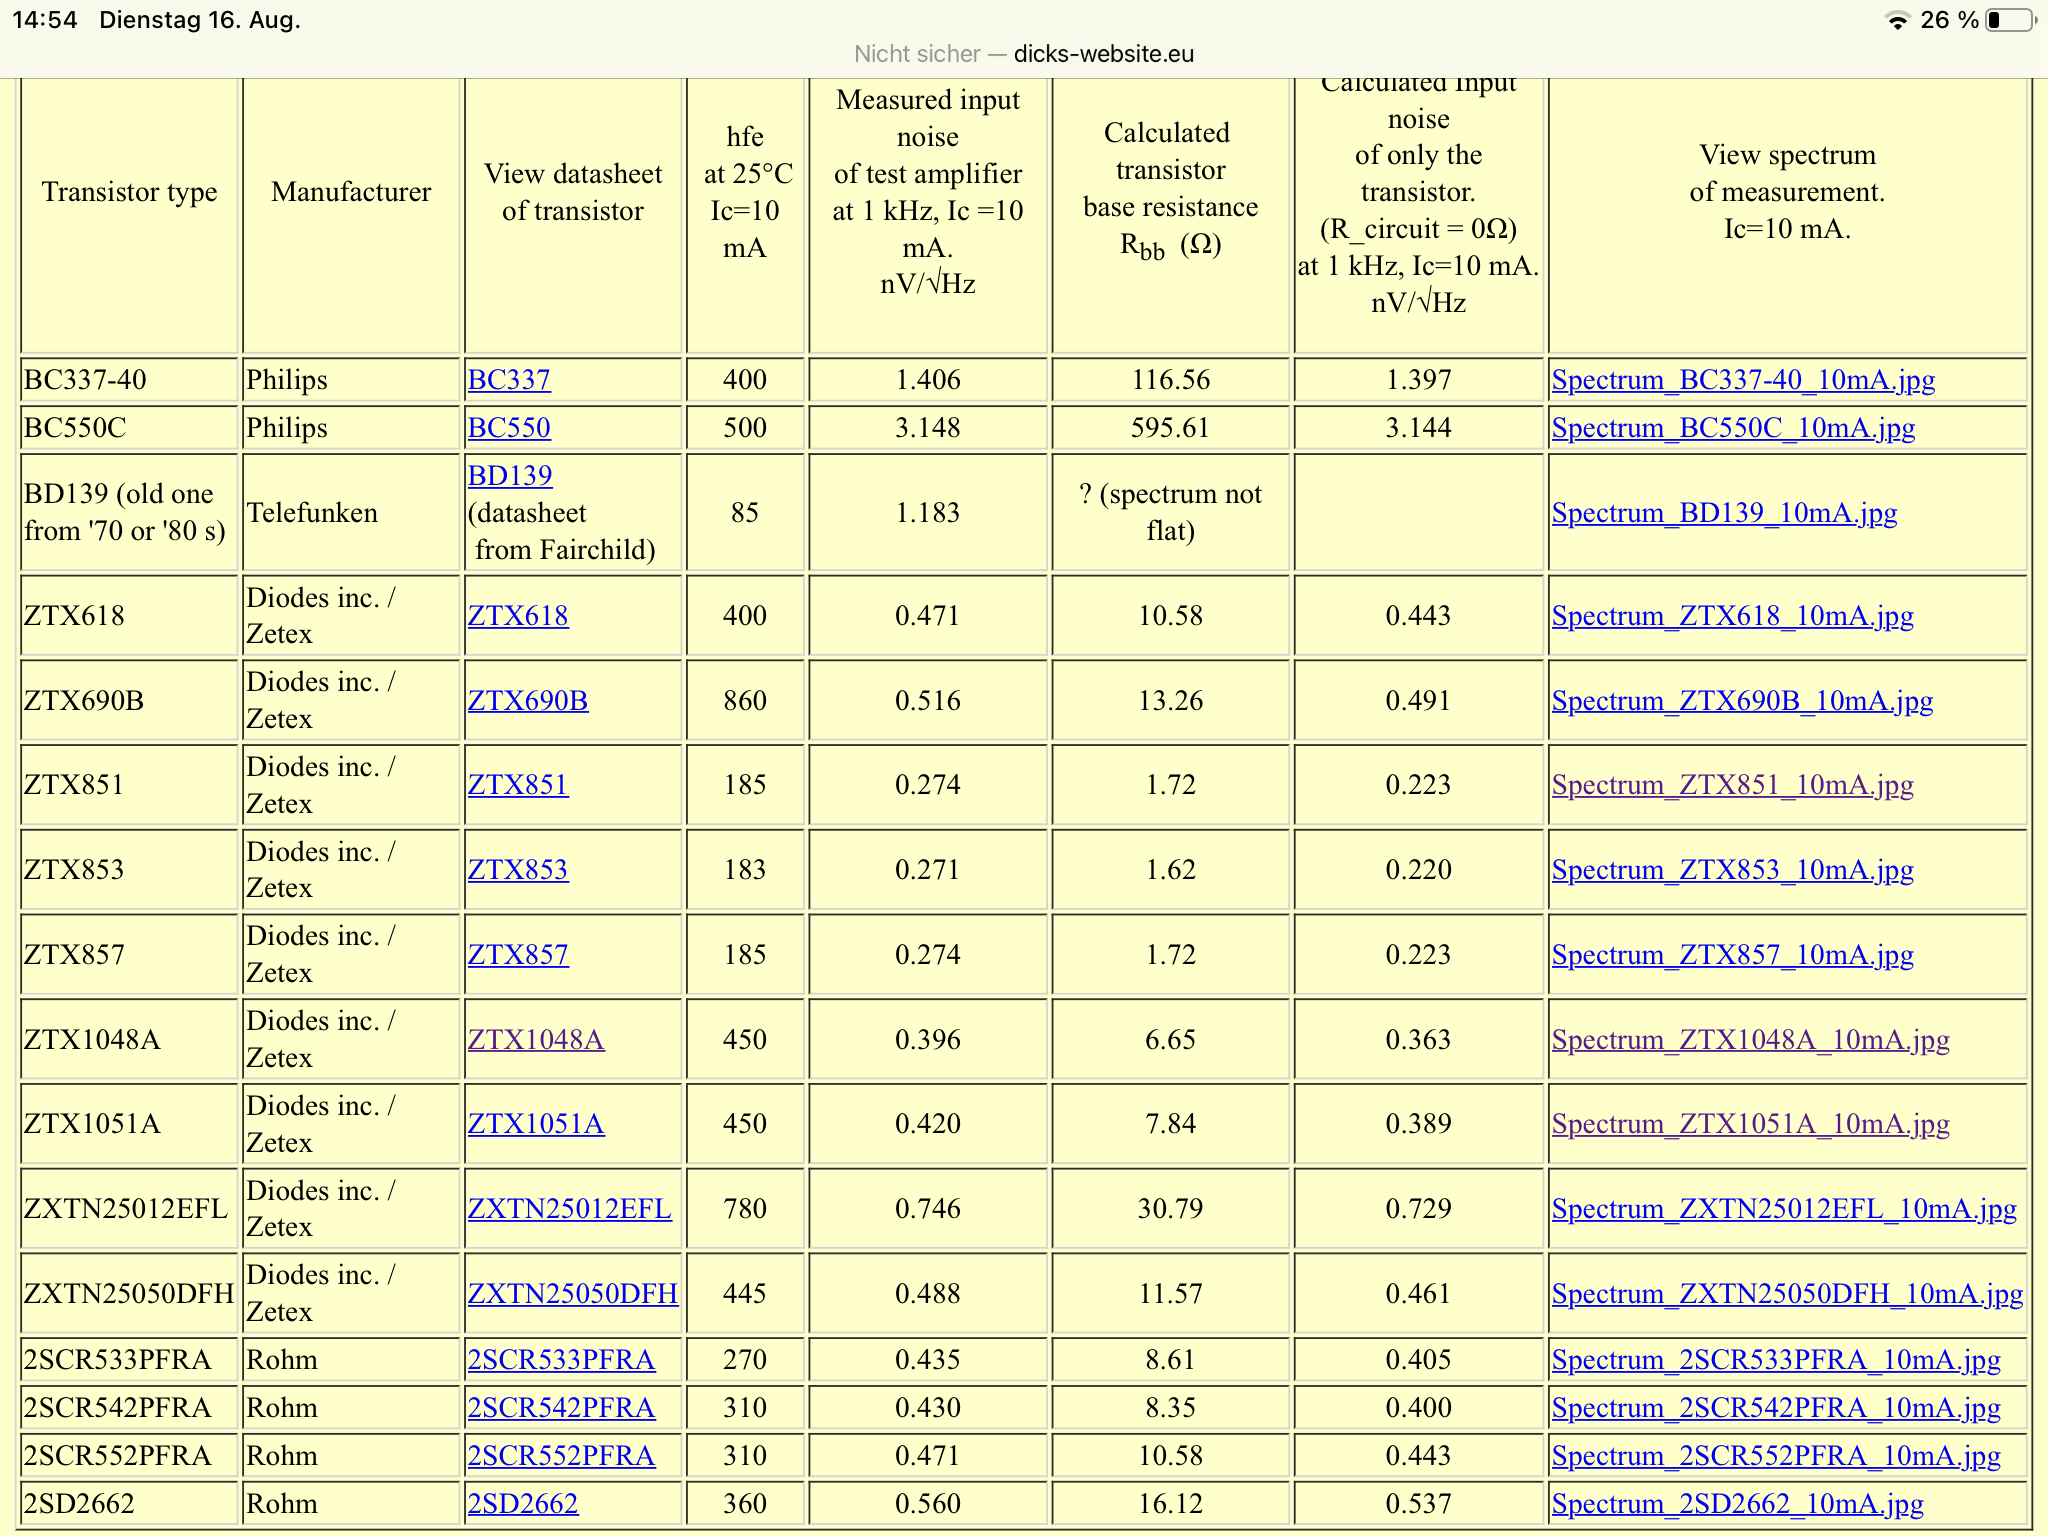The image size is (2048, 1536).
Task: View Spectrum_ZTX1051A_10mA.jpg
Action: tap(1751, 1124)
